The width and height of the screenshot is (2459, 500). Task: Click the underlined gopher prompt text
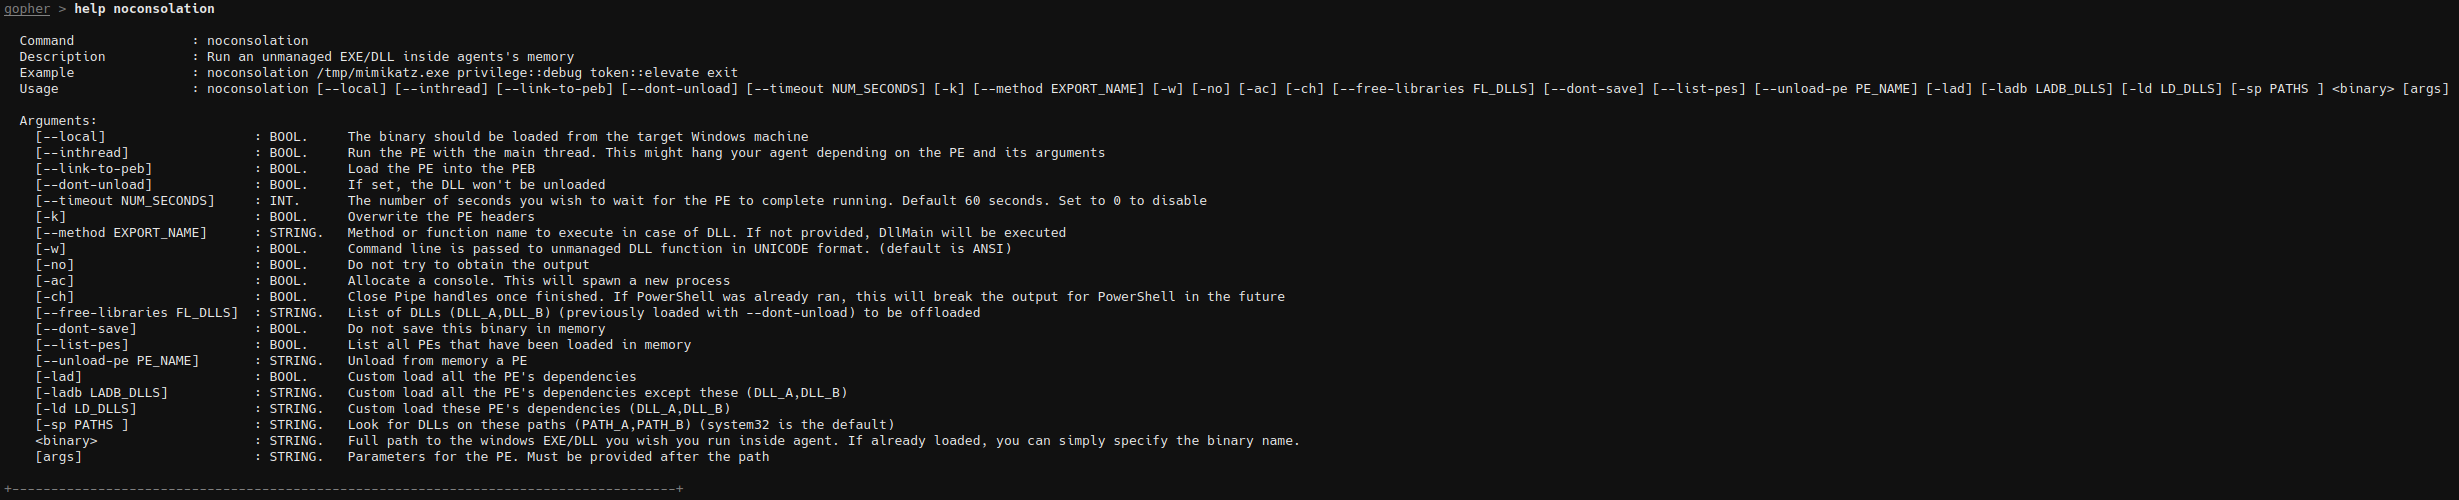tap(27, 9)
